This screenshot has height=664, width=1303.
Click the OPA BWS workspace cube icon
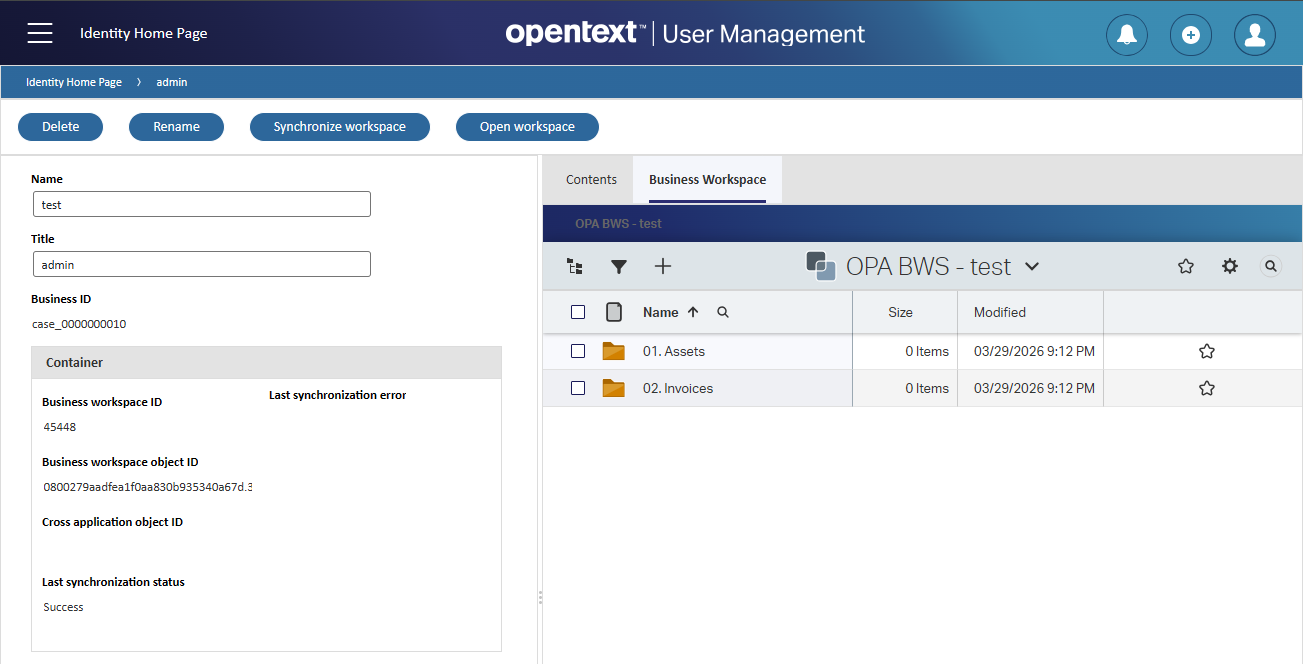coord(821,266)
